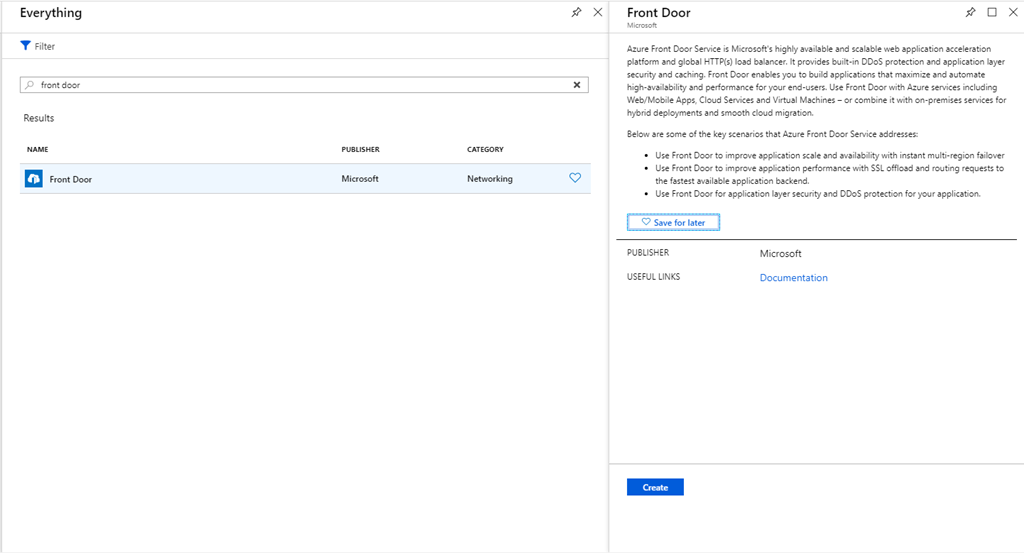Sort results by CATEGORY column

485,150
